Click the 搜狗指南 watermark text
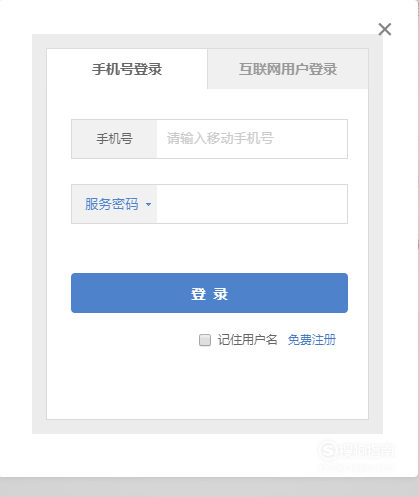Viewport: 419px width, 497px height. pos(367,451)
